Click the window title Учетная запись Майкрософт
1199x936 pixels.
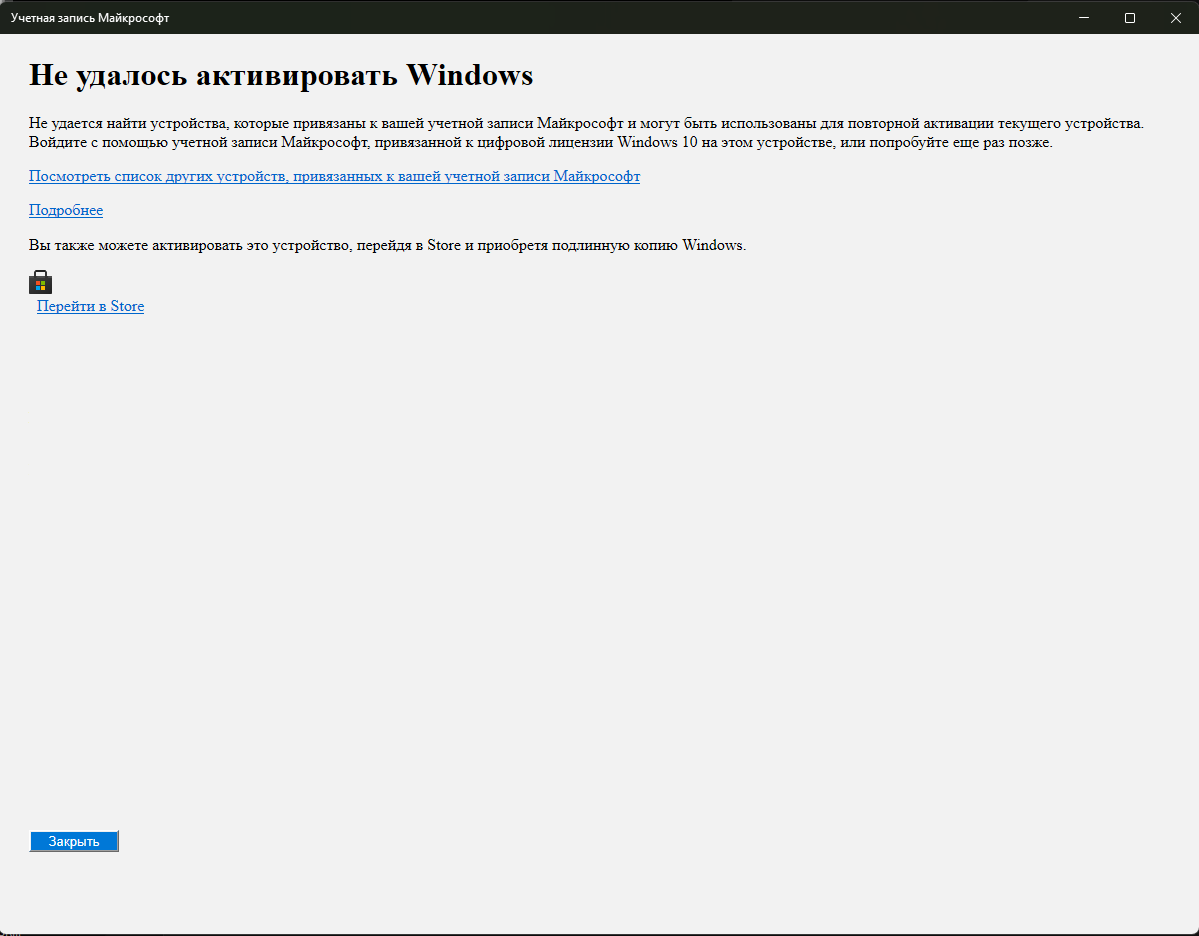(x=89, y=18)
